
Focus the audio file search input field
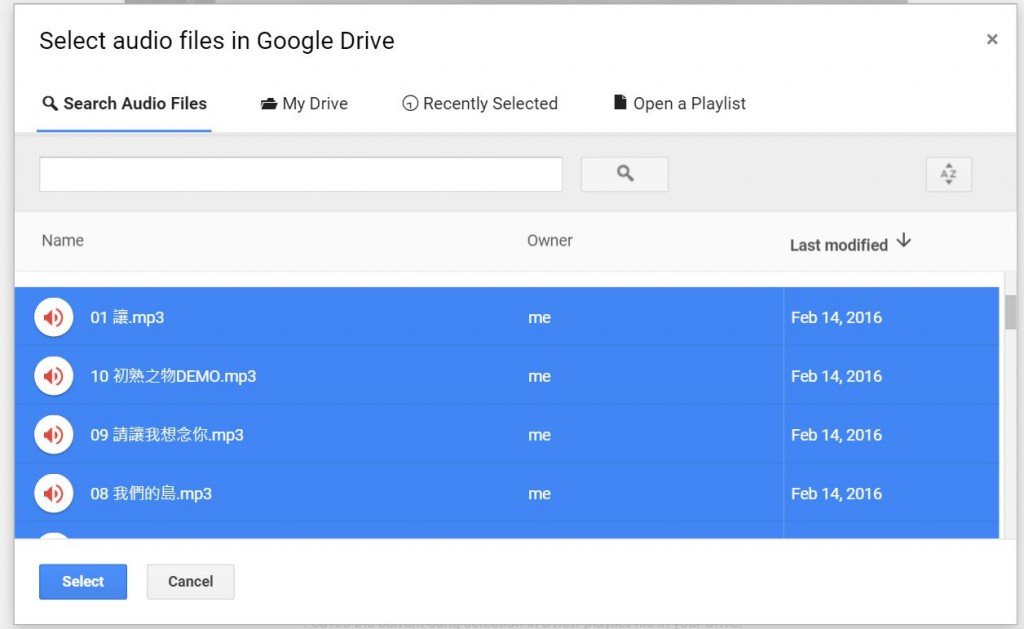pyautogui.click(x=300, y=174)
